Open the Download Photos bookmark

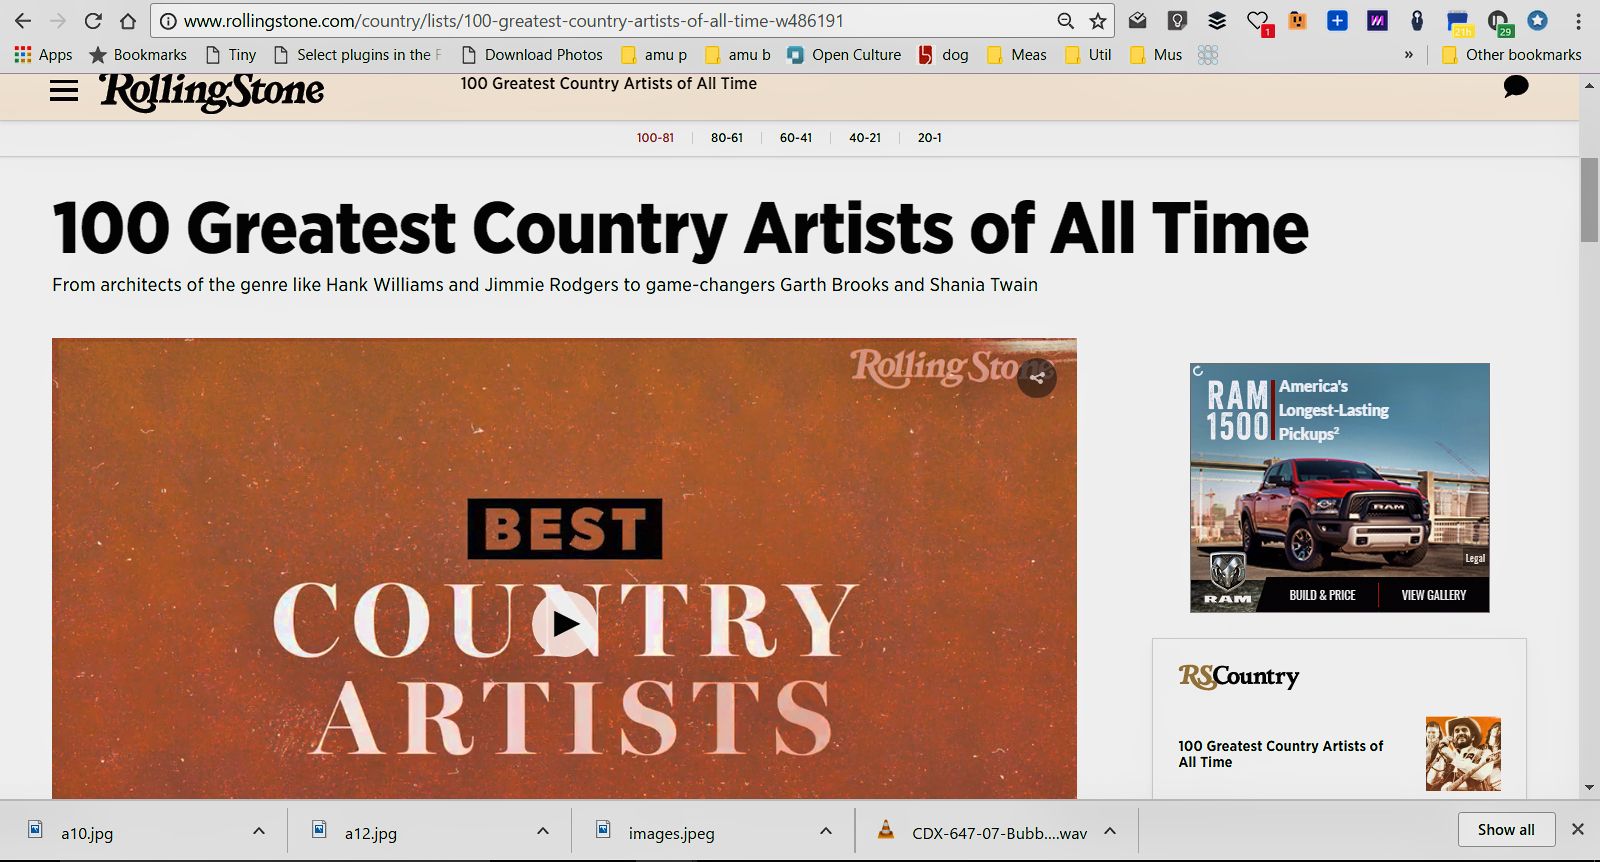(x=532, y=55)
